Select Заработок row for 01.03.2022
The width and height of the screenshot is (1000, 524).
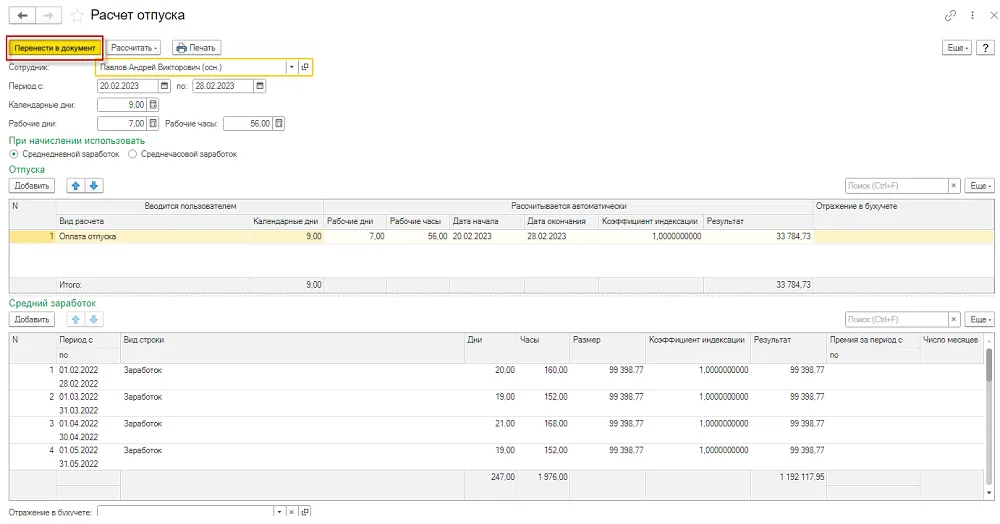pos(496,404)
